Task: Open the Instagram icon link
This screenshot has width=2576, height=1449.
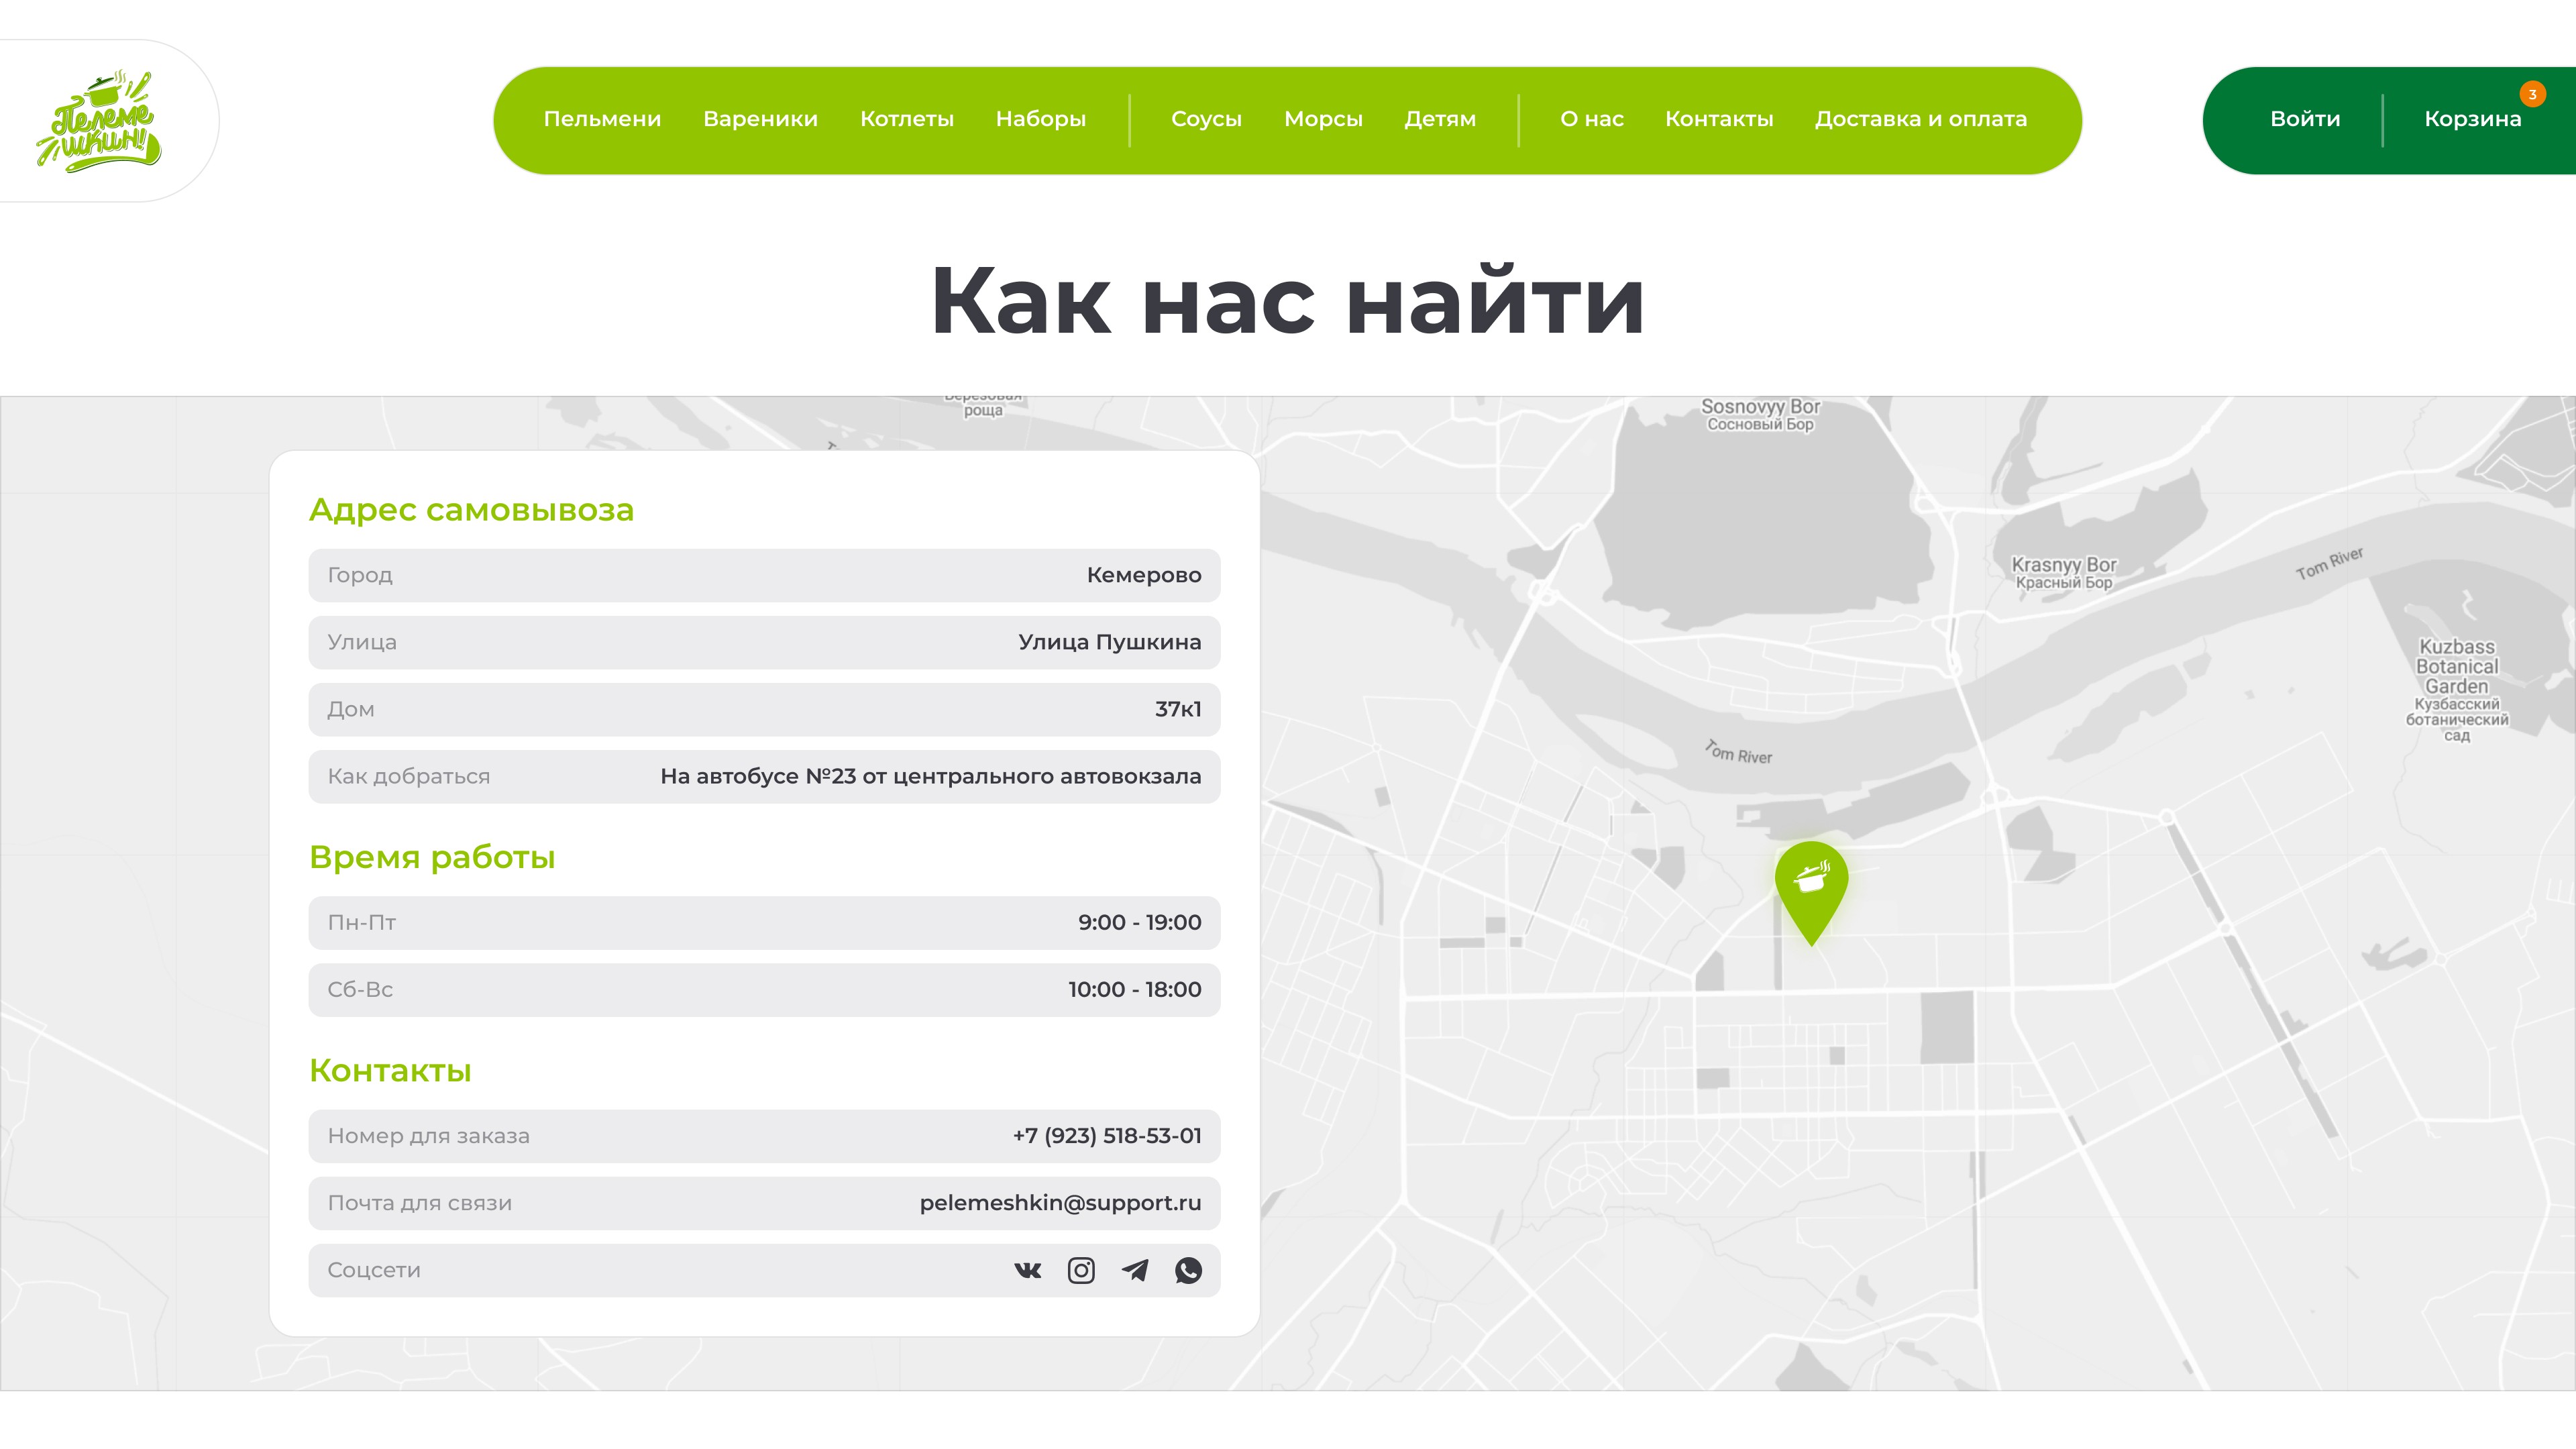Action: coord(1081,1270)
